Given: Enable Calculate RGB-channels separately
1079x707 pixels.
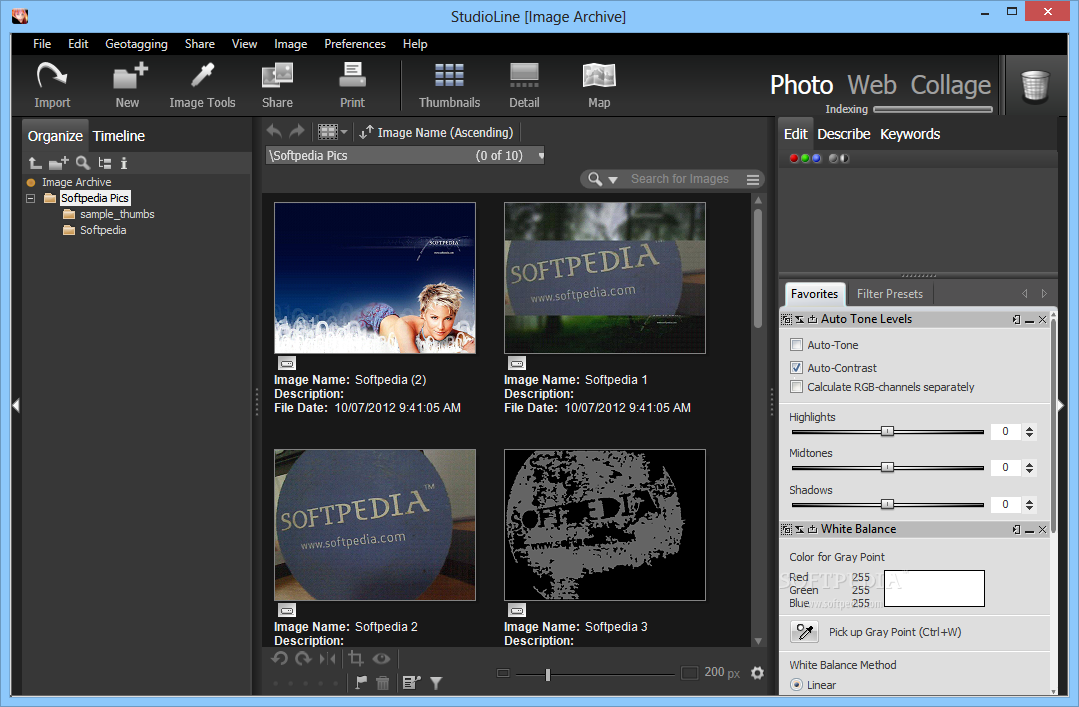Looking at the screenshot, I should (796, 387).
